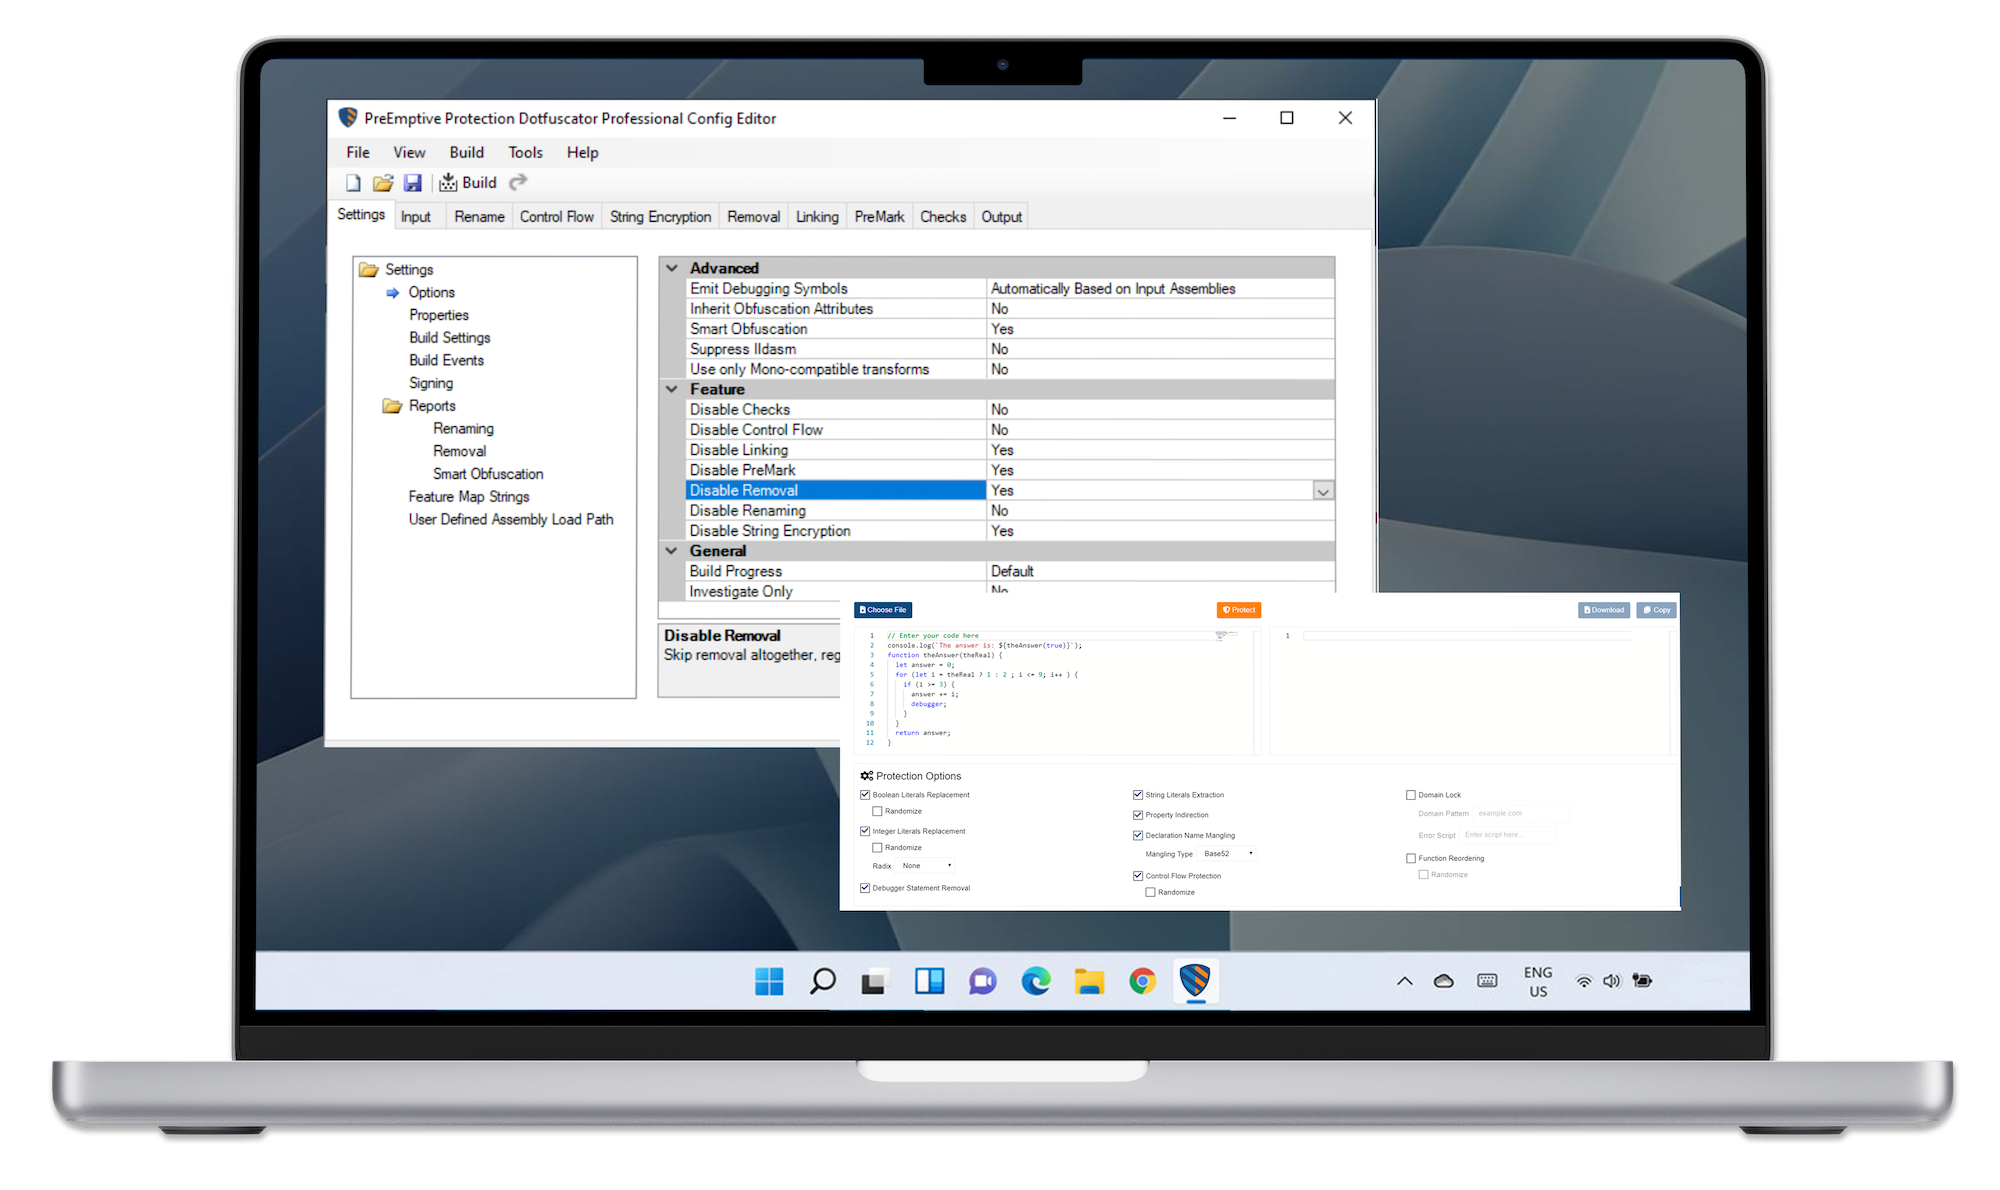
Task: Select the Reports folder icon in the tree
Action: coord(391,406)
